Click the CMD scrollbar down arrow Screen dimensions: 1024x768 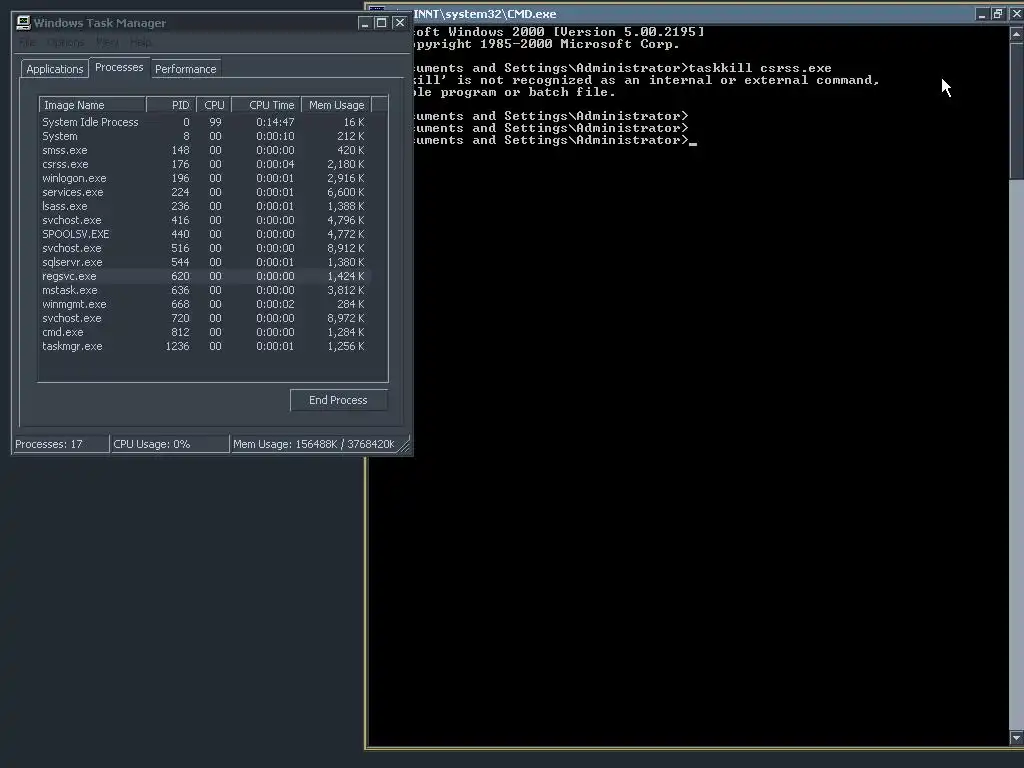pos(1016,738)
